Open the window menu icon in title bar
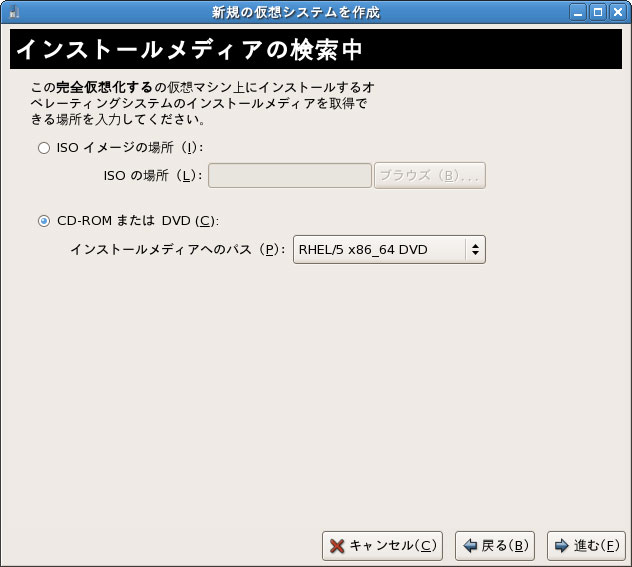The width and height of the screenshot is (632, 567). tap(13, 12)
